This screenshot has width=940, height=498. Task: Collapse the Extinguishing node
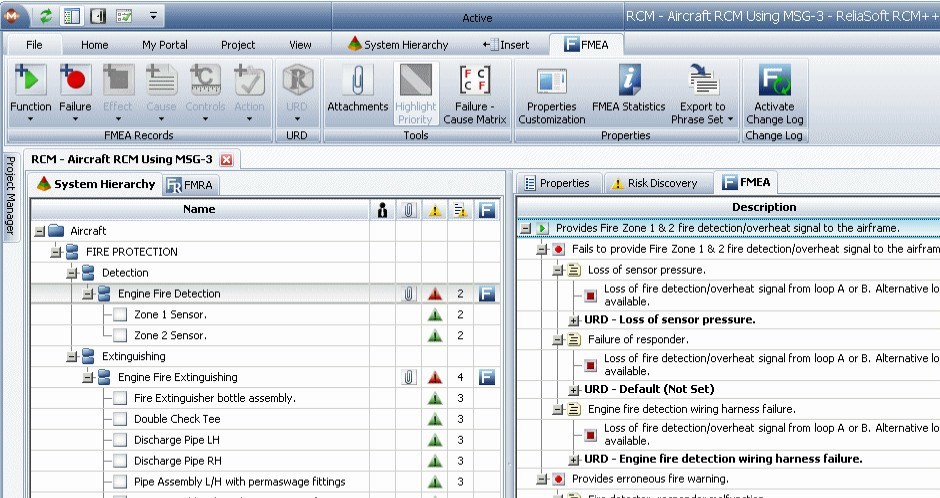click(72, 357)
